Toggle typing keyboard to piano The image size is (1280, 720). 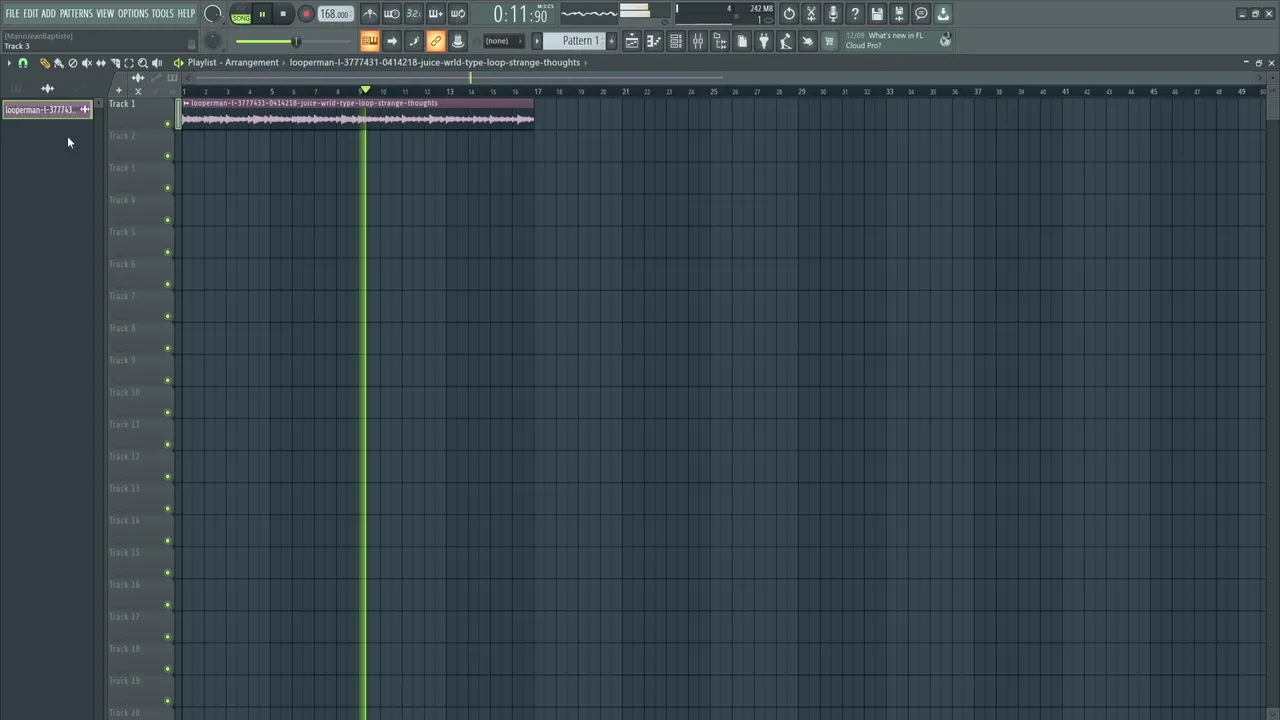click(x=370, y=41)
